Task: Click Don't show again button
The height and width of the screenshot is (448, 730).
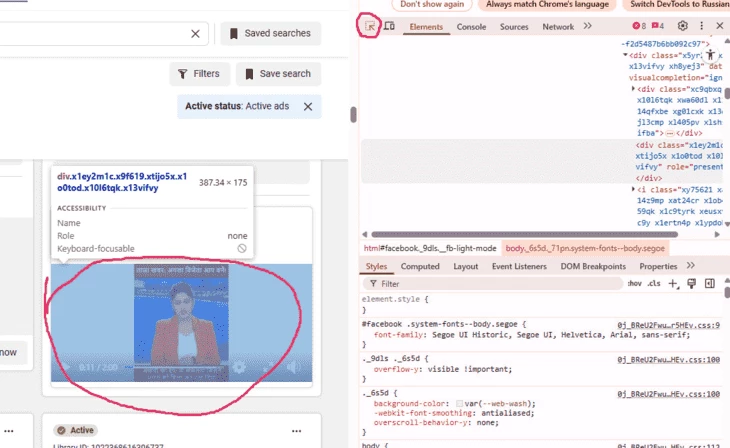Action: [x=432, y=4]
